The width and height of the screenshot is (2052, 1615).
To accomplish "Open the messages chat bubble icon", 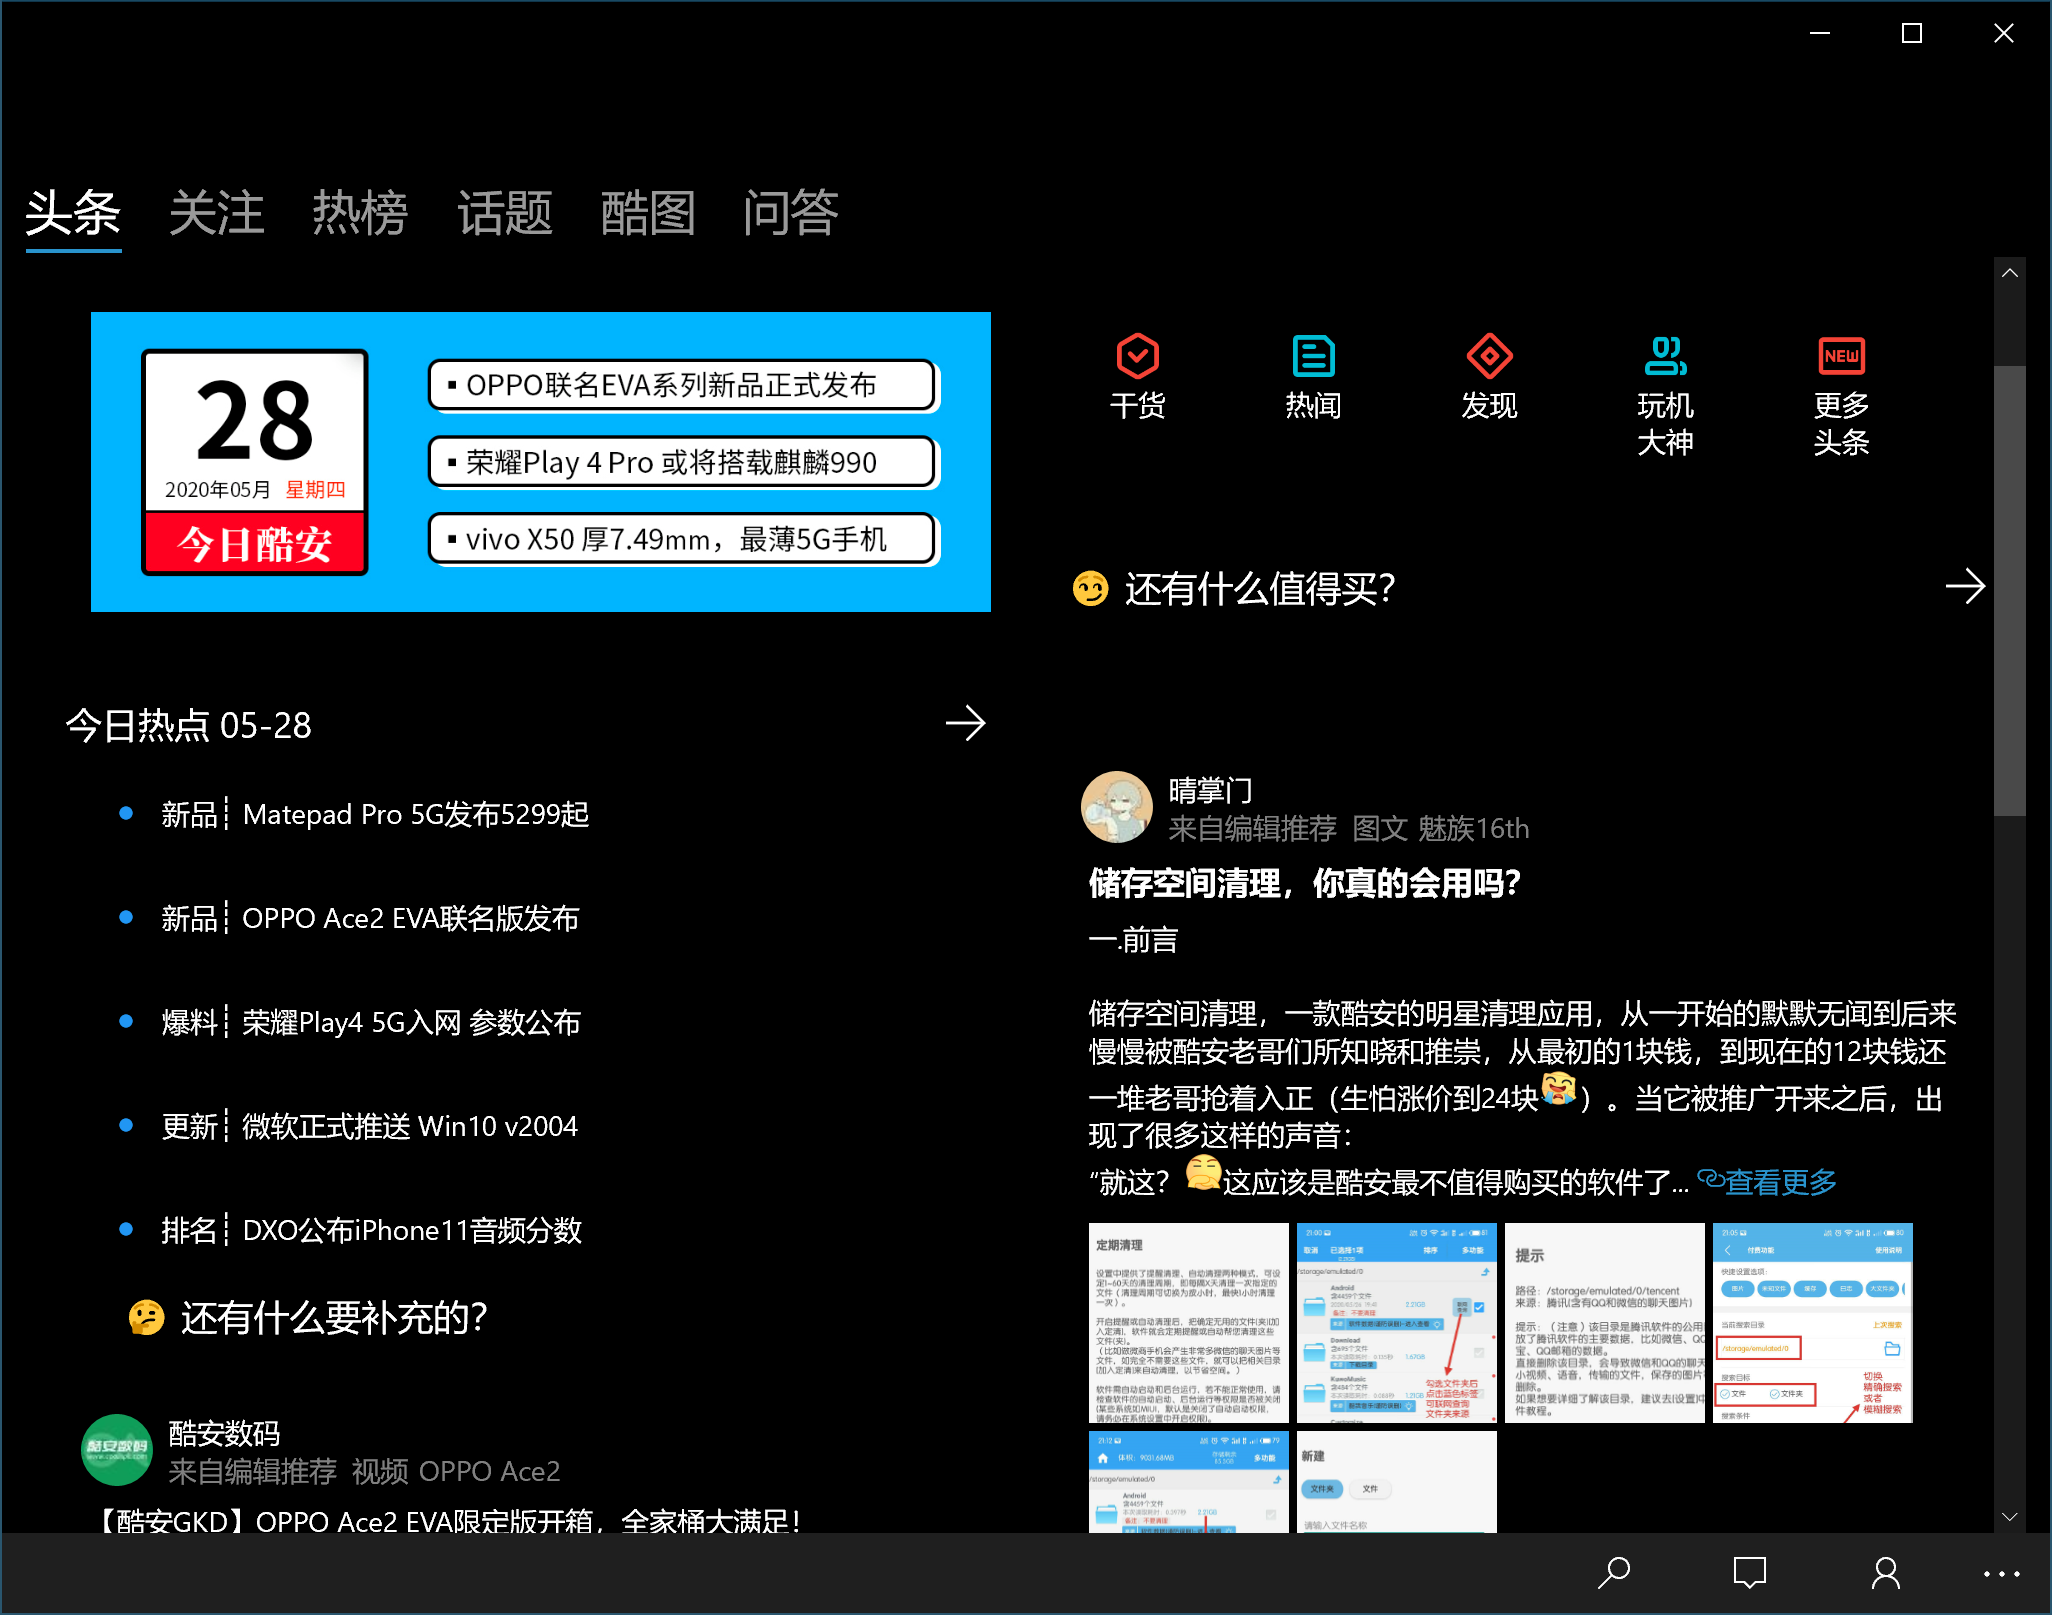I will tap(1749, 1573).
